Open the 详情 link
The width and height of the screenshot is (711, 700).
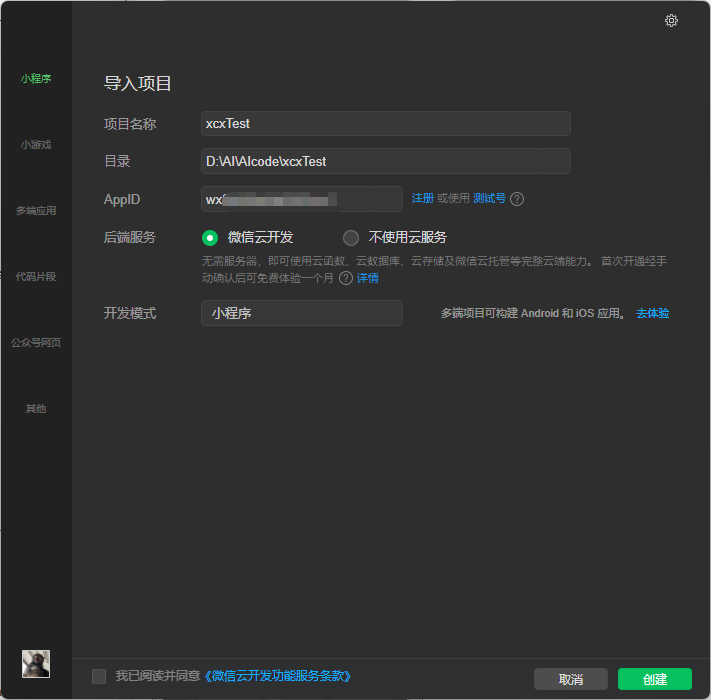(x=367, y=278)
